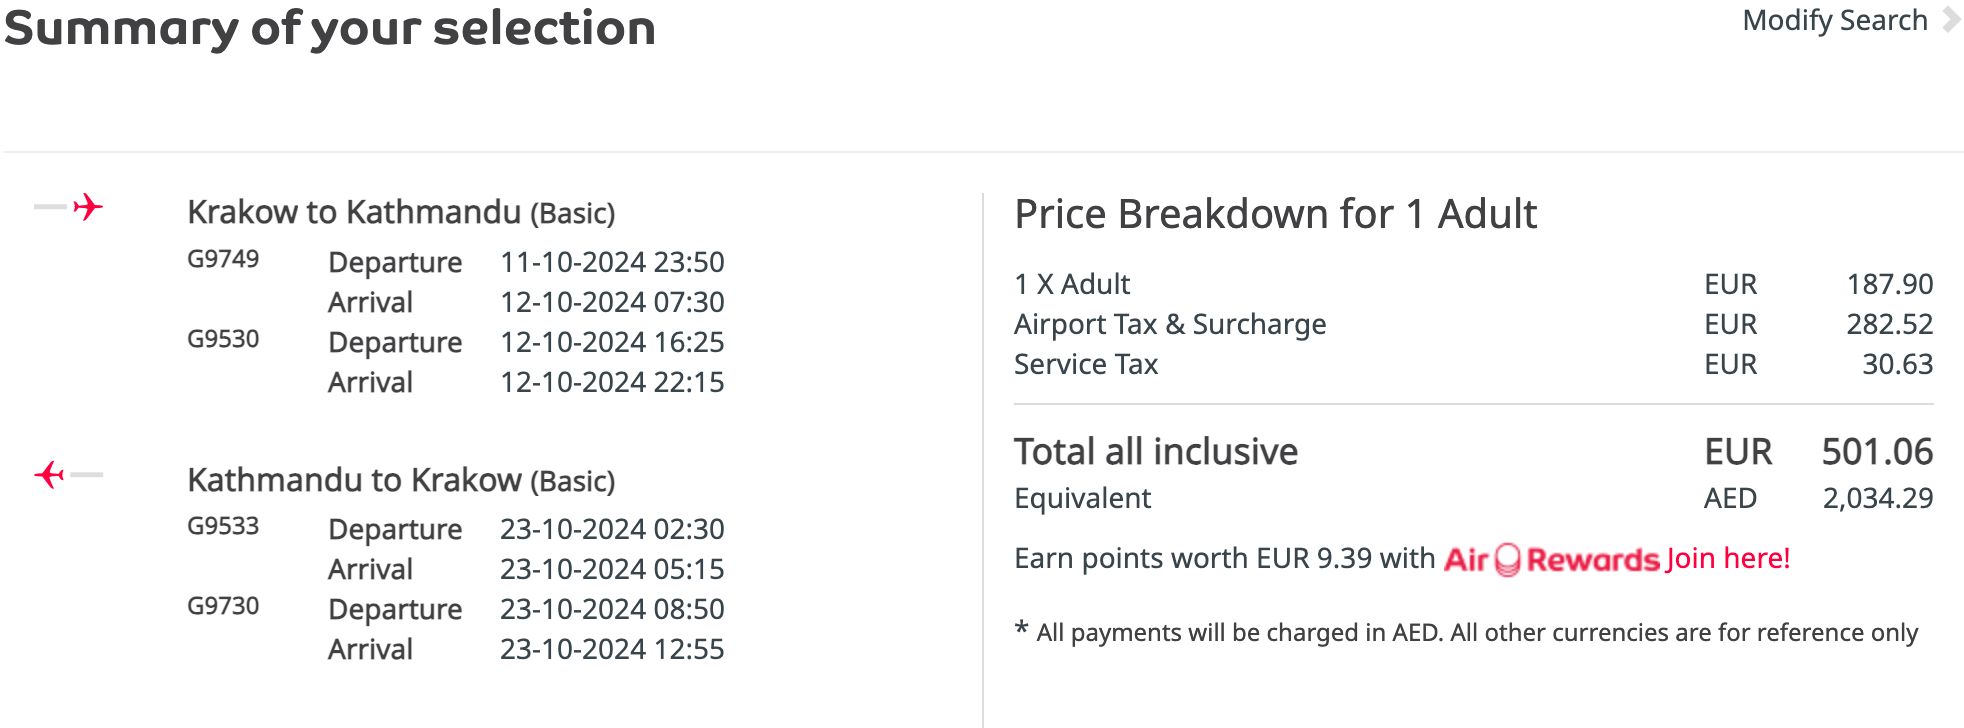The height and width of the screenshot is (728, 1964).
Task: Click the Price Breakdown for 1 Adult heading
Action: [1275, 214]
